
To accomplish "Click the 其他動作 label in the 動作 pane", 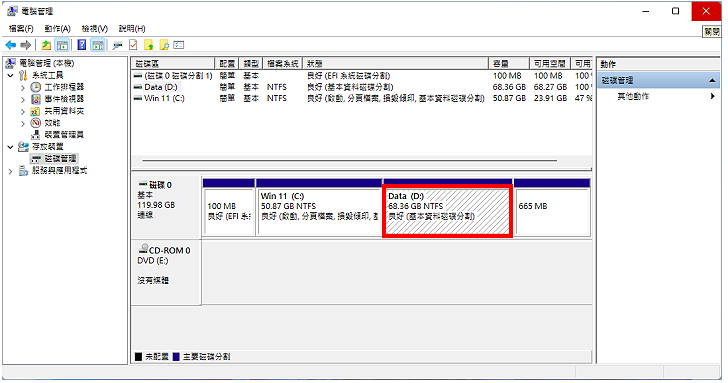I will 633,96.
